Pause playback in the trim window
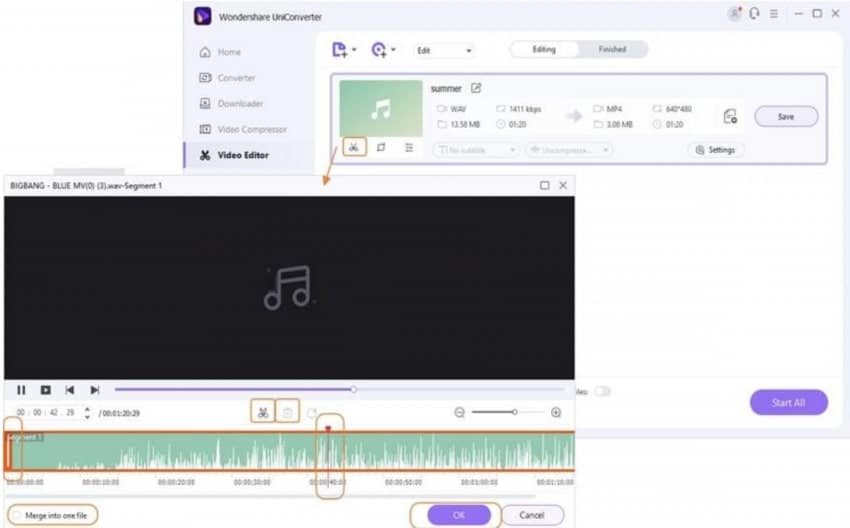 click(21, 390)
